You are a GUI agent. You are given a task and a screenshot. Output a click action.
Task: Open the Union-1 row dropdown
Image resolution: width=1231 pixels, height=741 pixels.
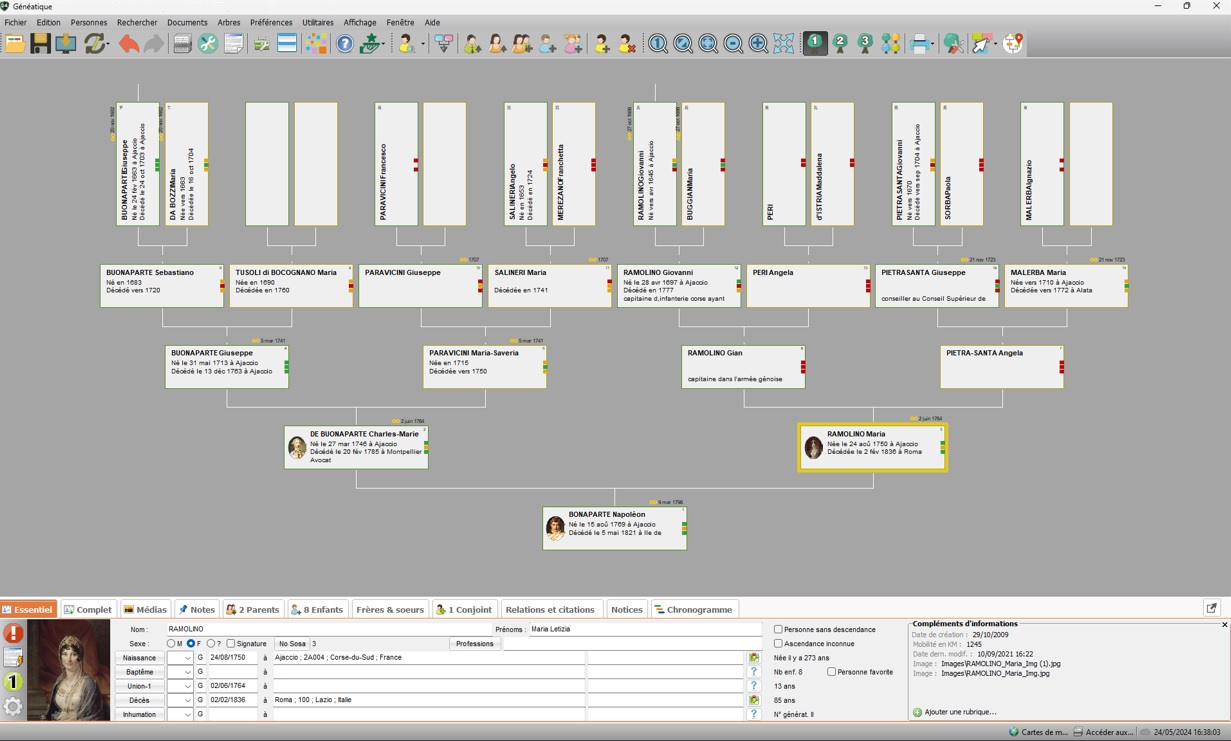[180, 686]
